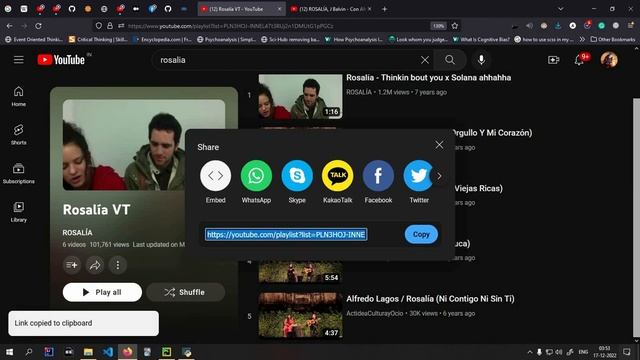Viewport: 640px width, 360px height.
Task: Open the YouTube hamburger guide menu
Action: pos(18,60)
